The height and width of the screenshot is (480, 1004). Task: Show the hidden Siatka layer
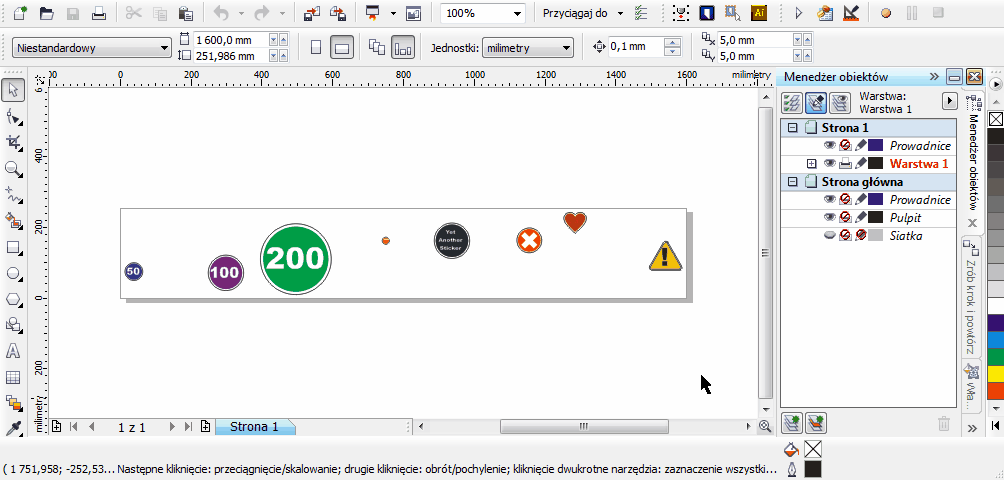pos(830,236)
